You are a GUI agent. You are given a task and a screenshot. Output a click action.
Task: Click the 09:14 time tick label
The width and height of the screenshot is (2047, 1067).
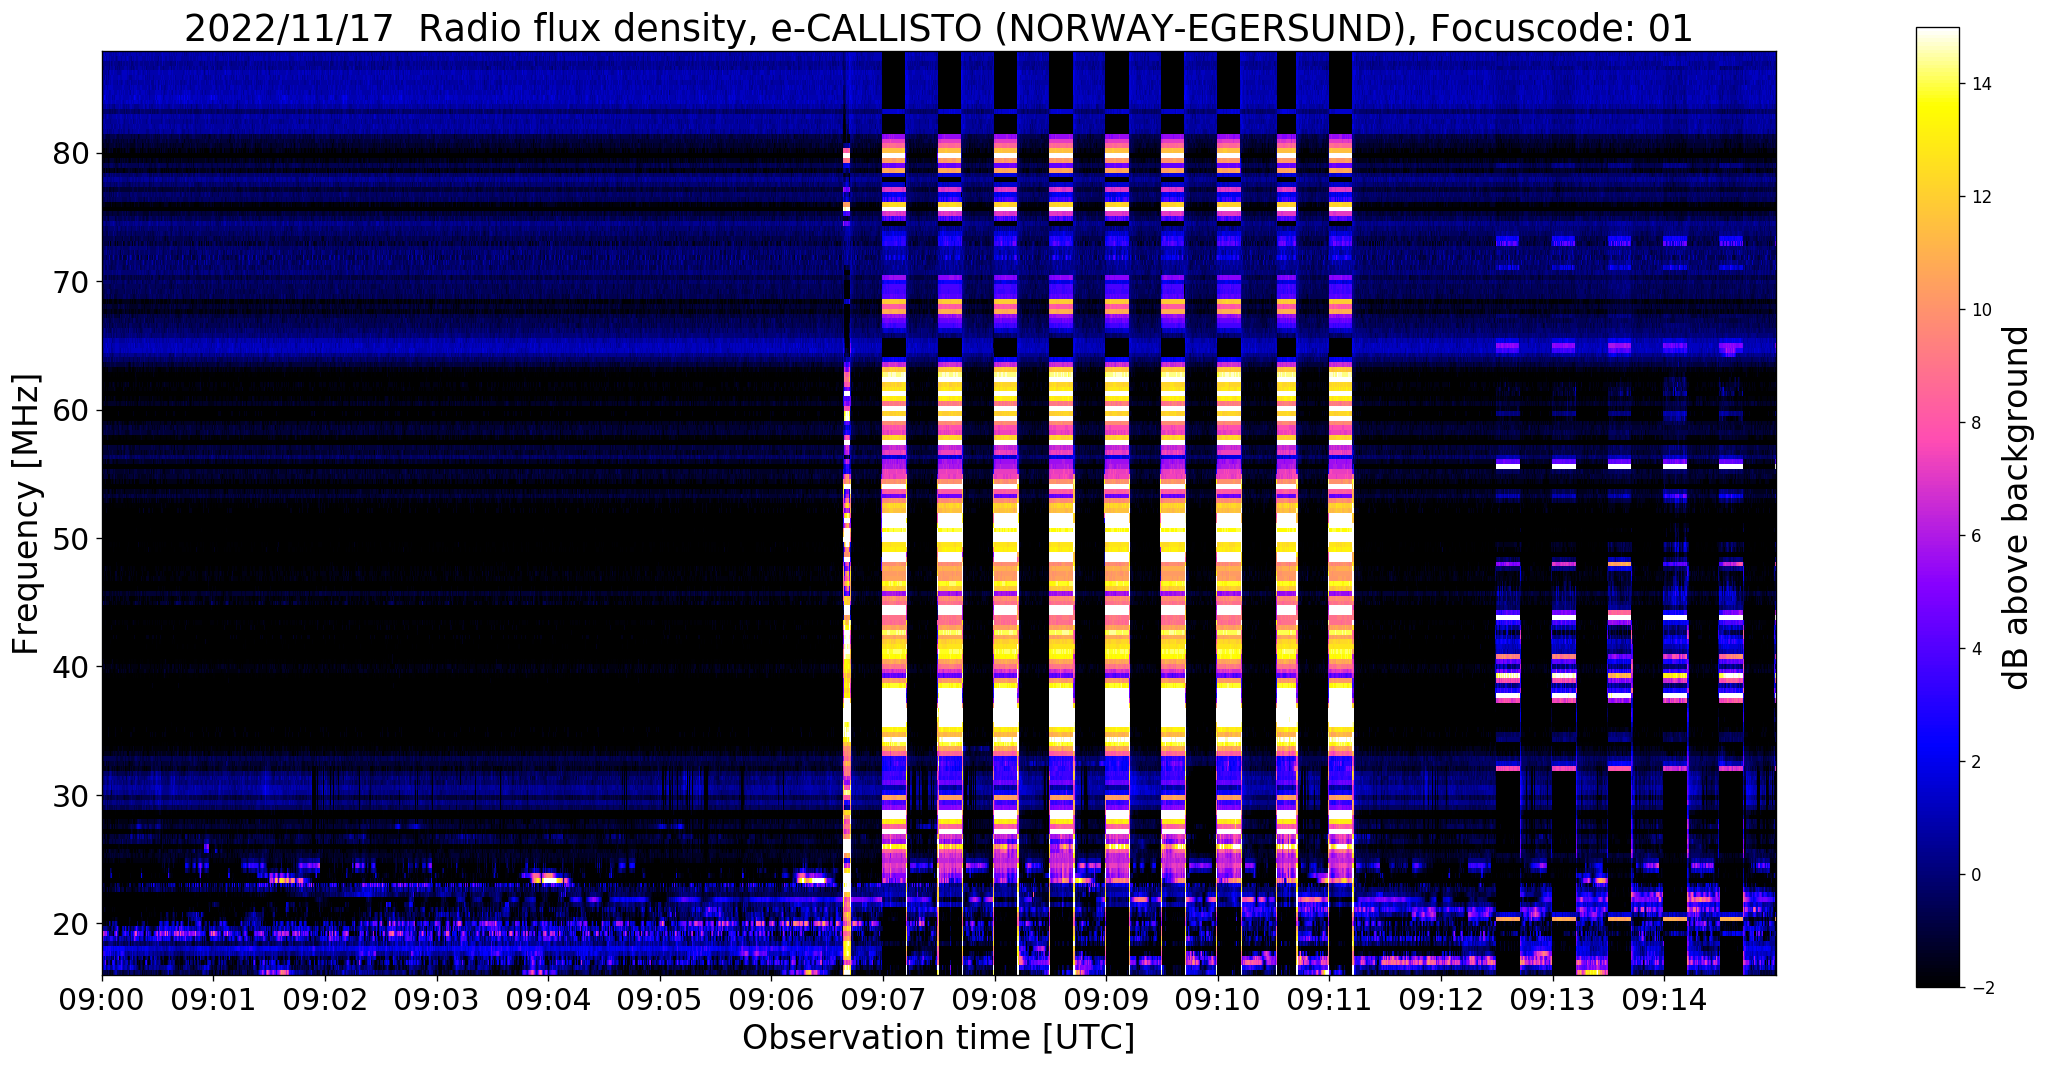point(1664,999)
